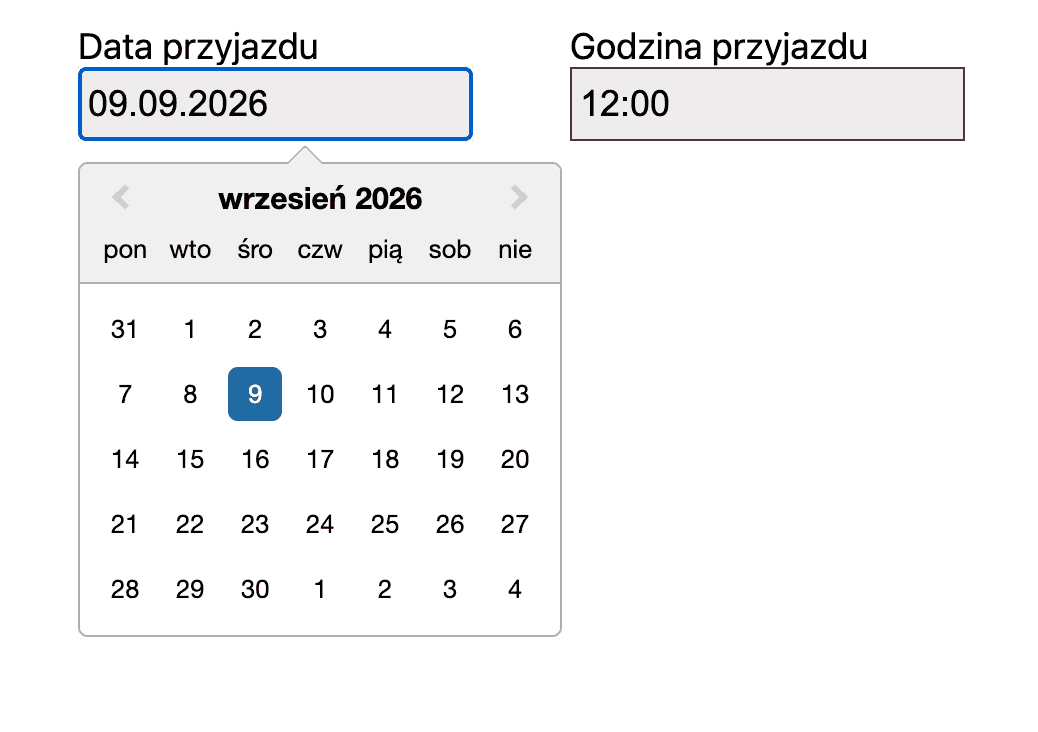Viewport: 1038px width, 732px height.
Task: Select day 1 of next month
Action: (x=319, y=589)
